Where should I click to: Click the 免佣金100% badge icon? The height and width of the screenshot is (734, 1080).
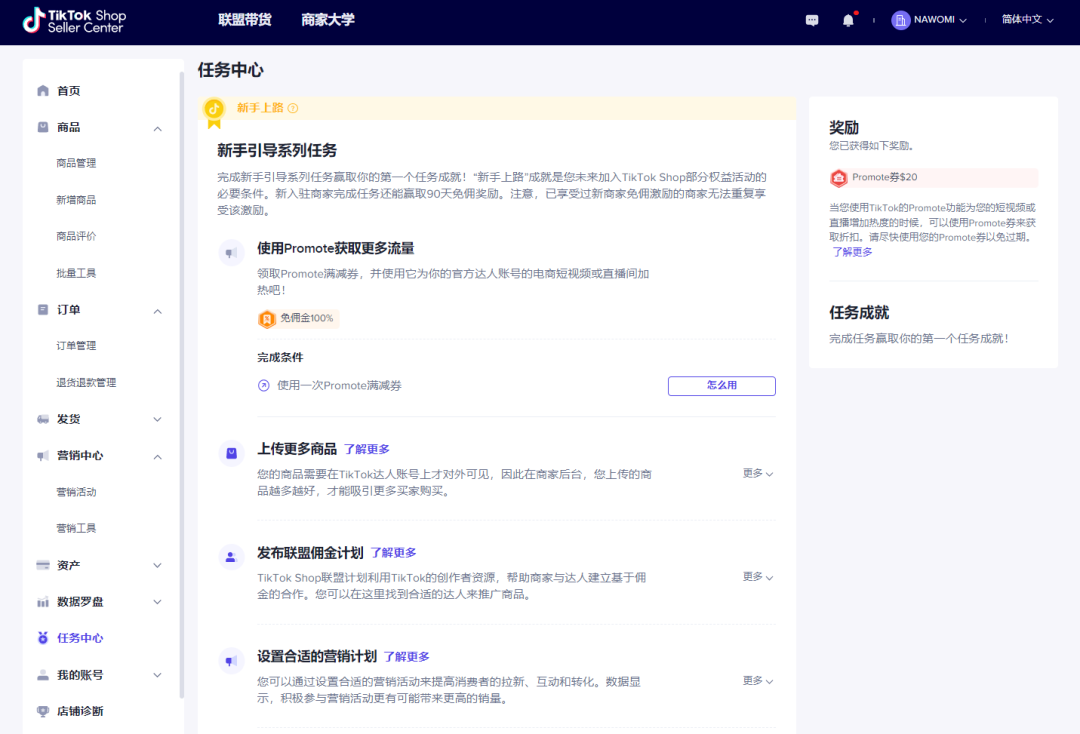coord(267,319)
